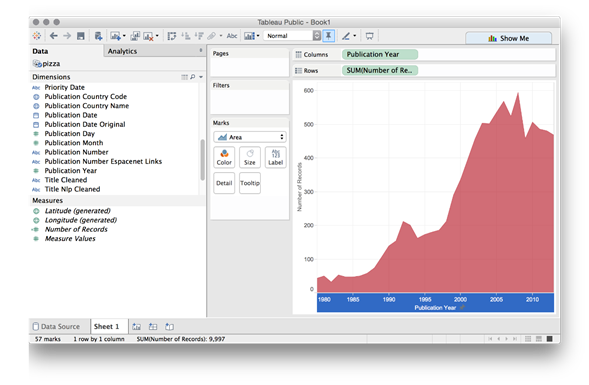589x385 pixels.
Task: Expand the Dimensions pane options arrow
Action: pos(201,77)
